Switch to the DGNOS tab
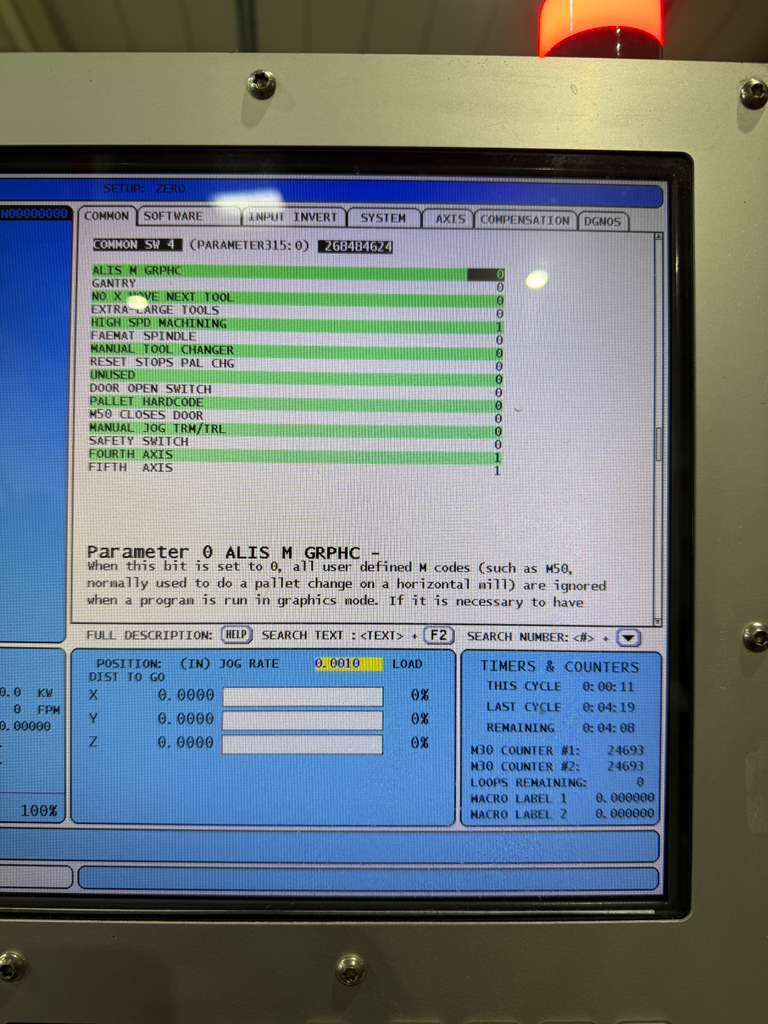This screenshot has width=768, height=1024. [602, 221]
